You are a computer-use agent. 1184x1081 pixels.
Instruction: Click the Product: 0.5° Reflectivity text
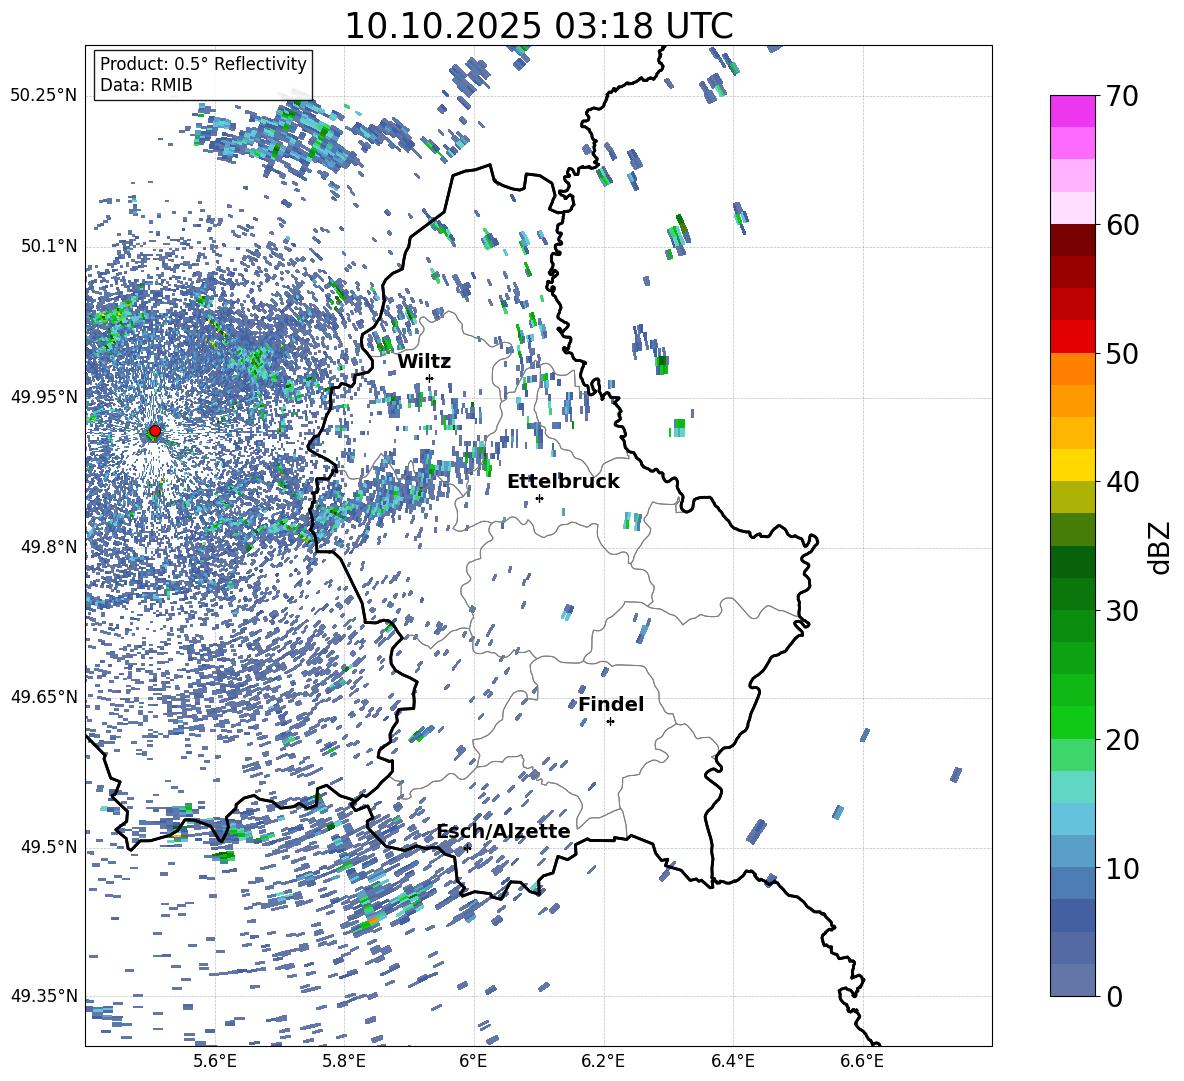click(x=203, y=64)
